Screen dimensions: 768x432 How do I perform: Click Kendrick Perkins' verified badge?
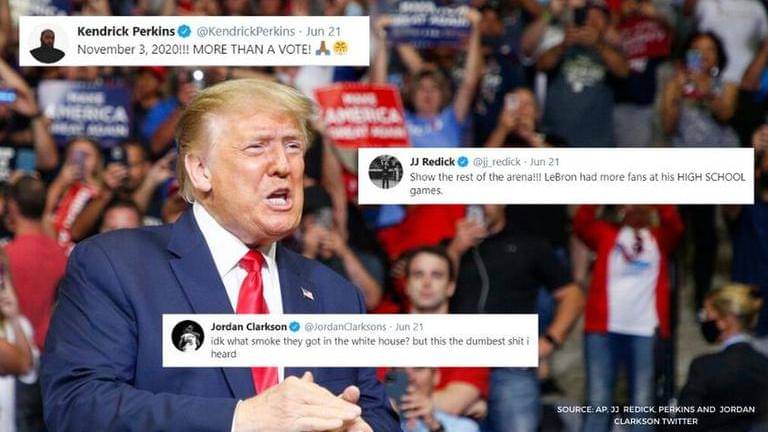pyautogui.click(x=184, y=31)
